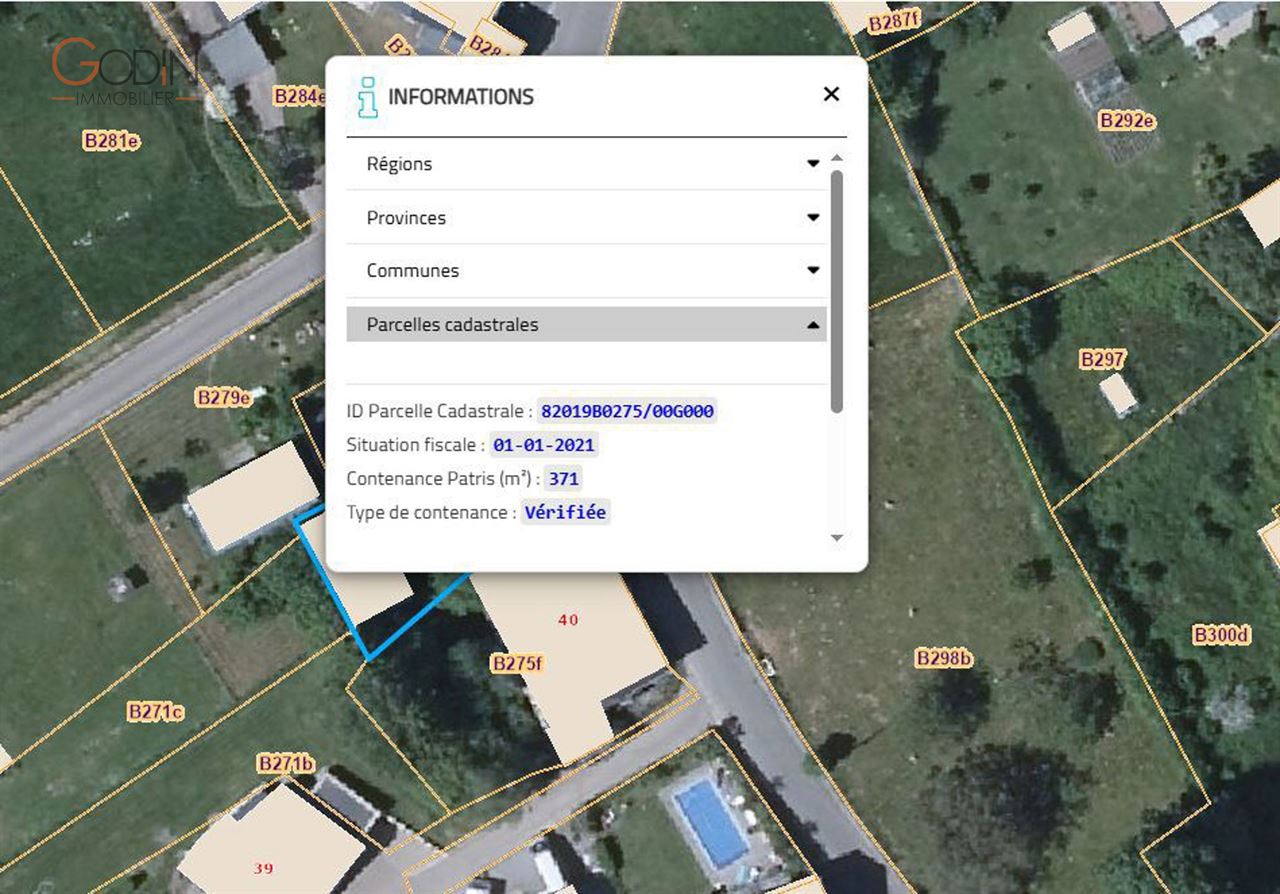Screen dimensions: 1280x894
Task: Click the swimming pool on the map
Action: 710,823
